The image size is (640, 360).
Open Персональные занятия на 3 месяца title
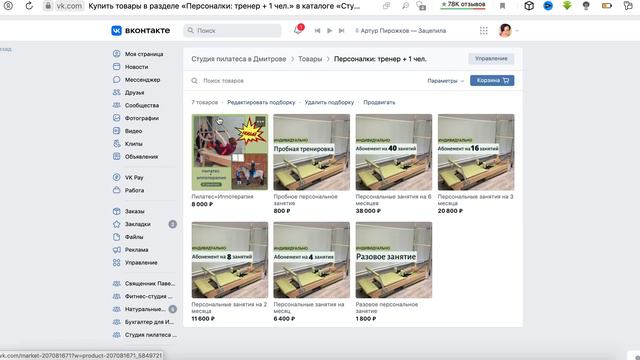(x=476, y=200)
